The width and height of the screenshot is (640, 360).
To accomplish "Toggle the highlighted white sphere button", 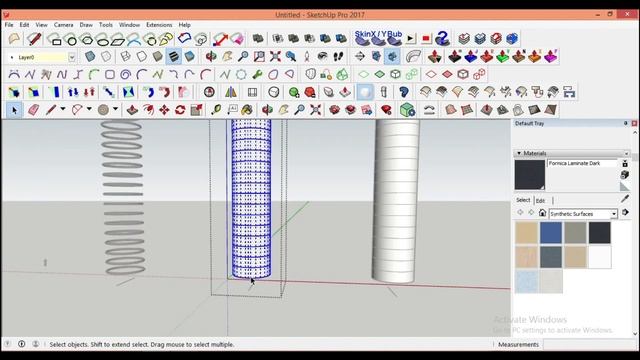I will [365, 92].
